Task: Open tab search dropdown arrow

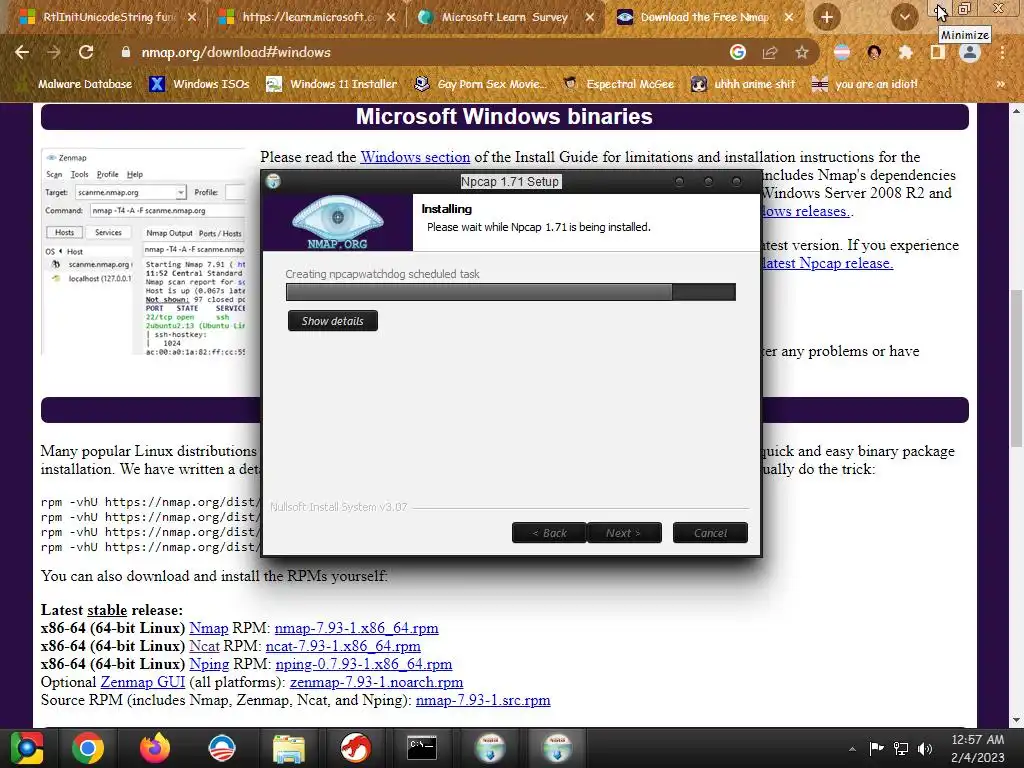Action: pyautogui.click(x=904, y=17)
